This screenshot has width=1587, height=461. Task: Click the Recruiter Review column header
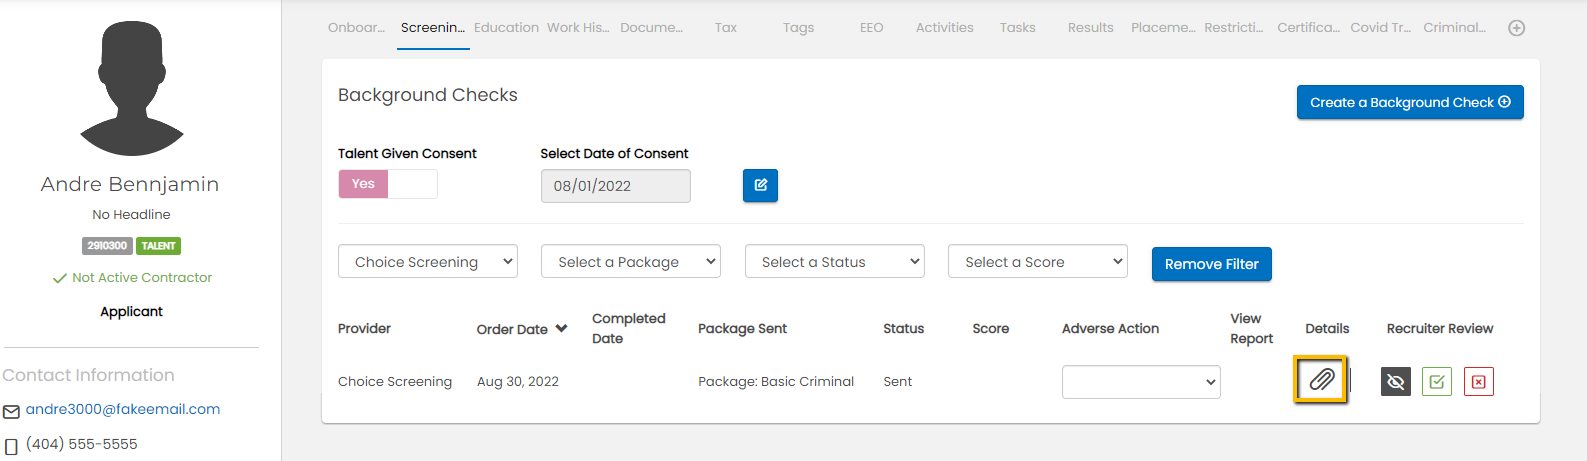click(x=1440, y=328)
